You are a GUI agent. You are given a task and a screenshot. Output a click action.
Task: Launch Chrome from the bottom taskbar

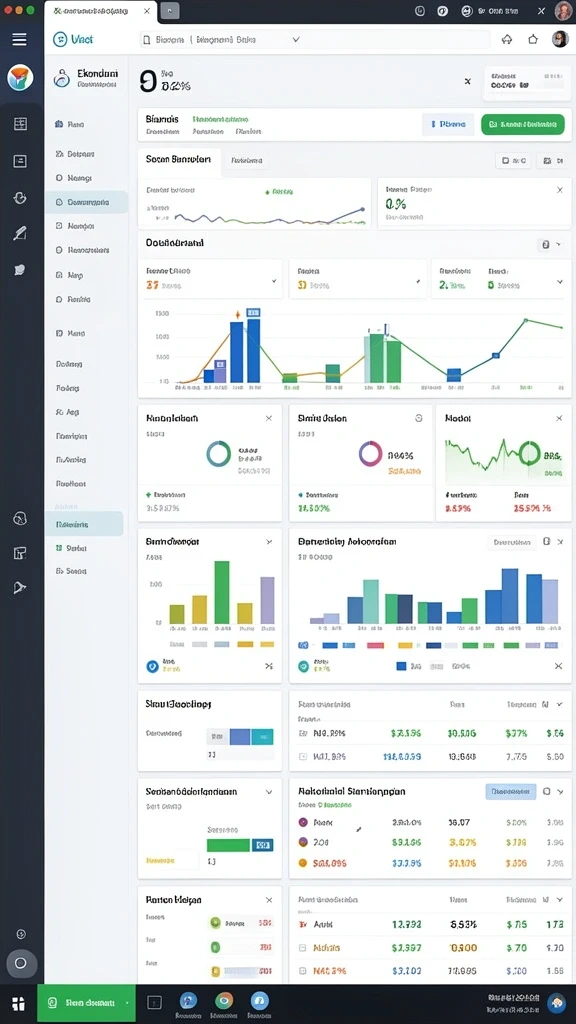[224, 1000]
